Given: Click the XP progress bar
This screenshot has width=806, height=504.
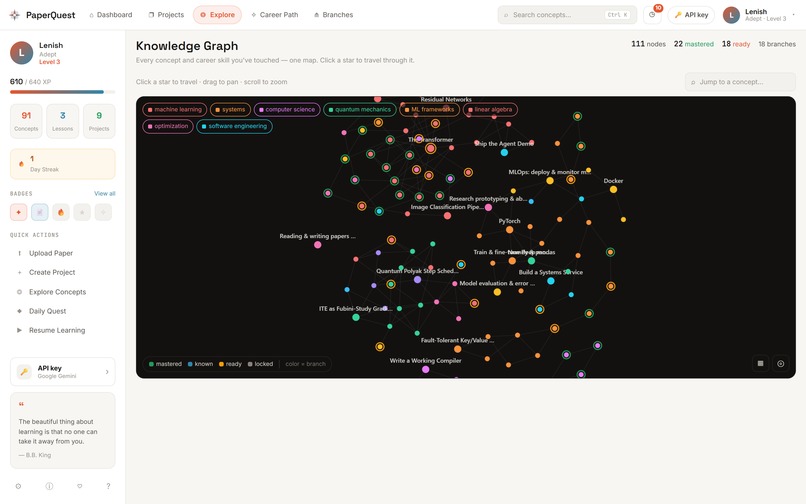Looking at the screenshot, I should click(x=62, y=92).
